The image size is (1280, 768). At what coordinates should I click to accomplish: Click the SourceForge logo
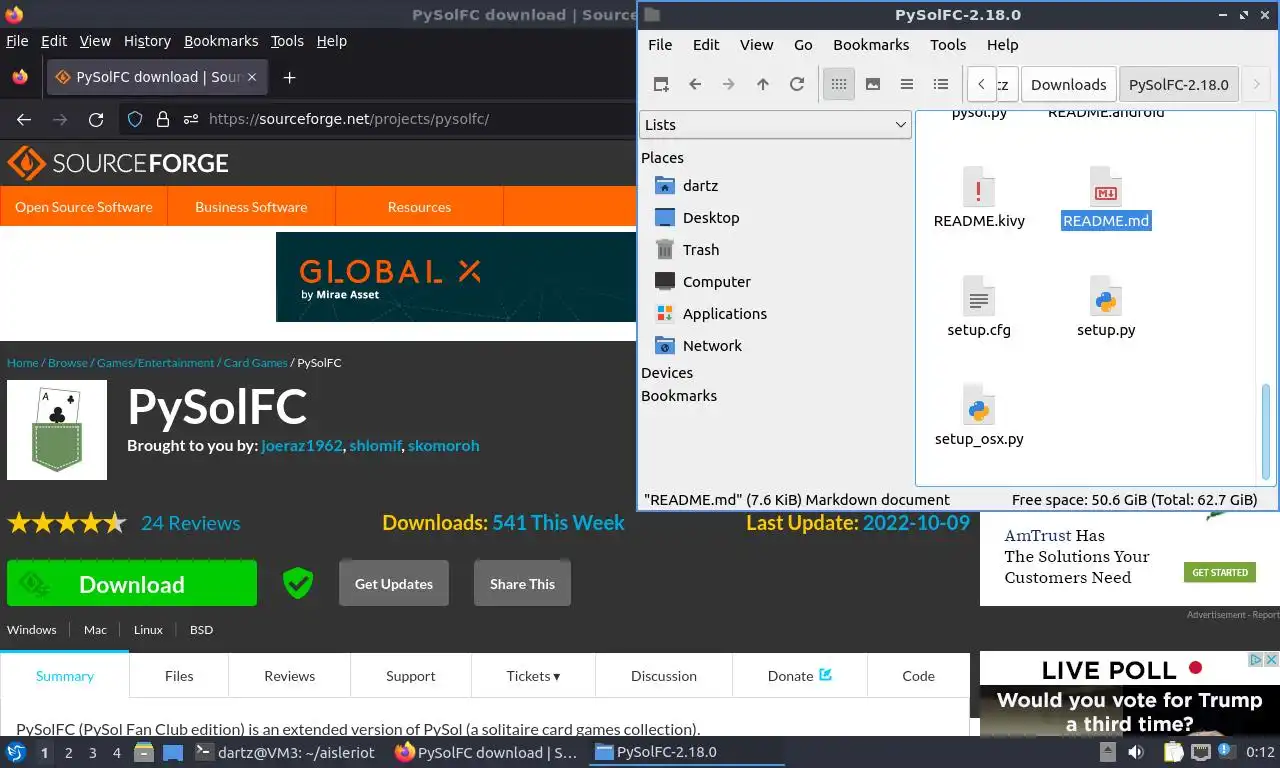click(118, 163)
